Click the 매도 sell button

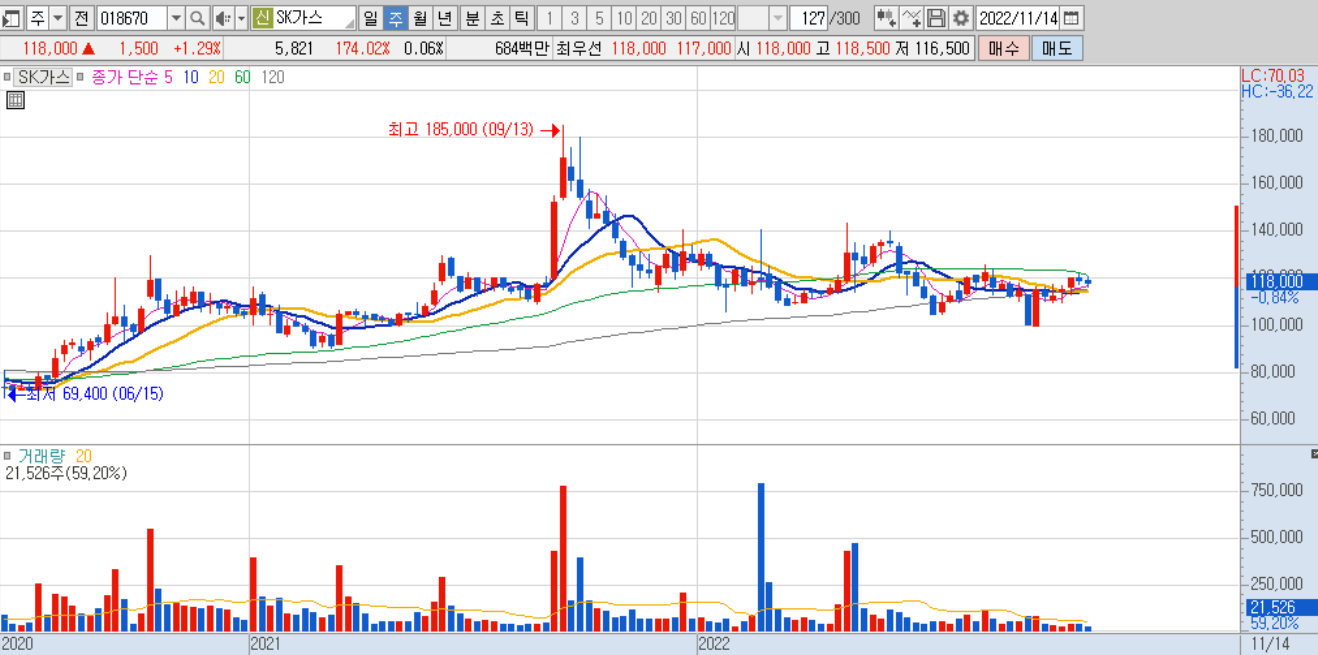click(x=1056, y=48)
